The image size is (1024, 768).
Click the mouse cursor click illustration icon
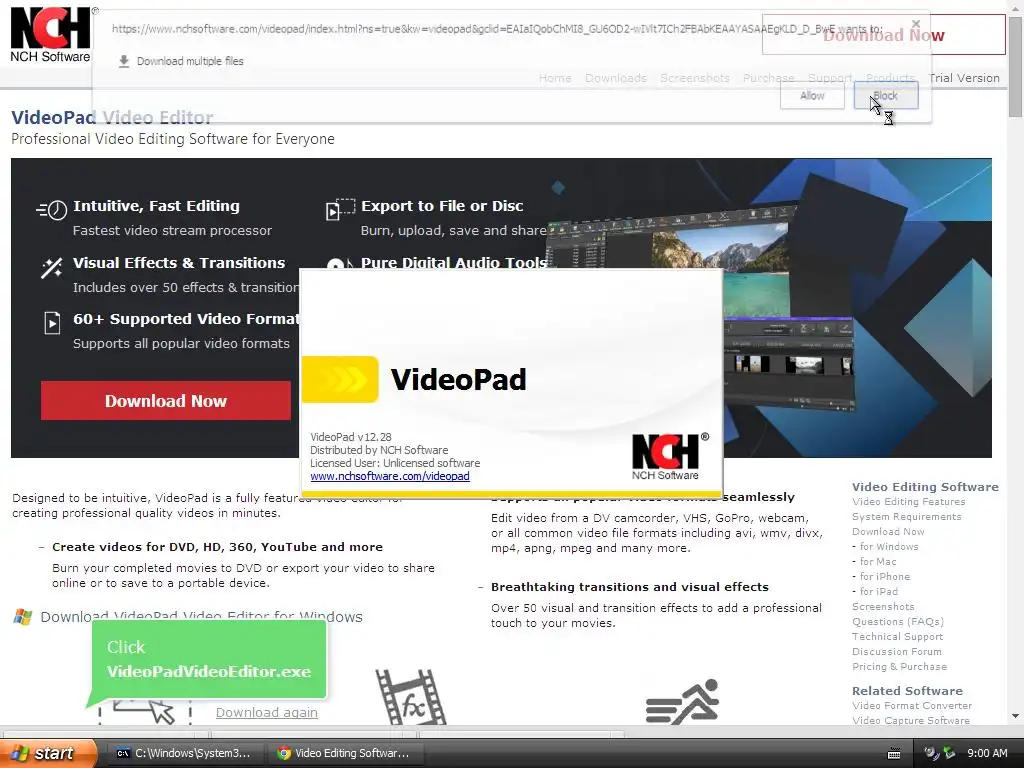[x=145, y=712]
